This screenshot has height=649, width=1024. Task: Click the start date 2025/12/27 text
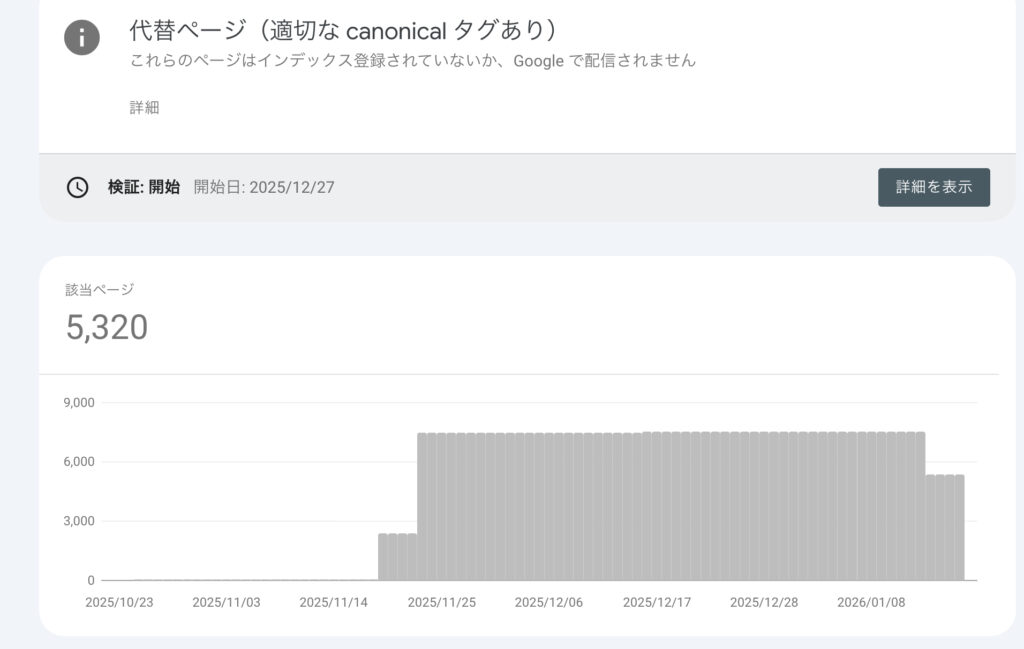point(293,186)
